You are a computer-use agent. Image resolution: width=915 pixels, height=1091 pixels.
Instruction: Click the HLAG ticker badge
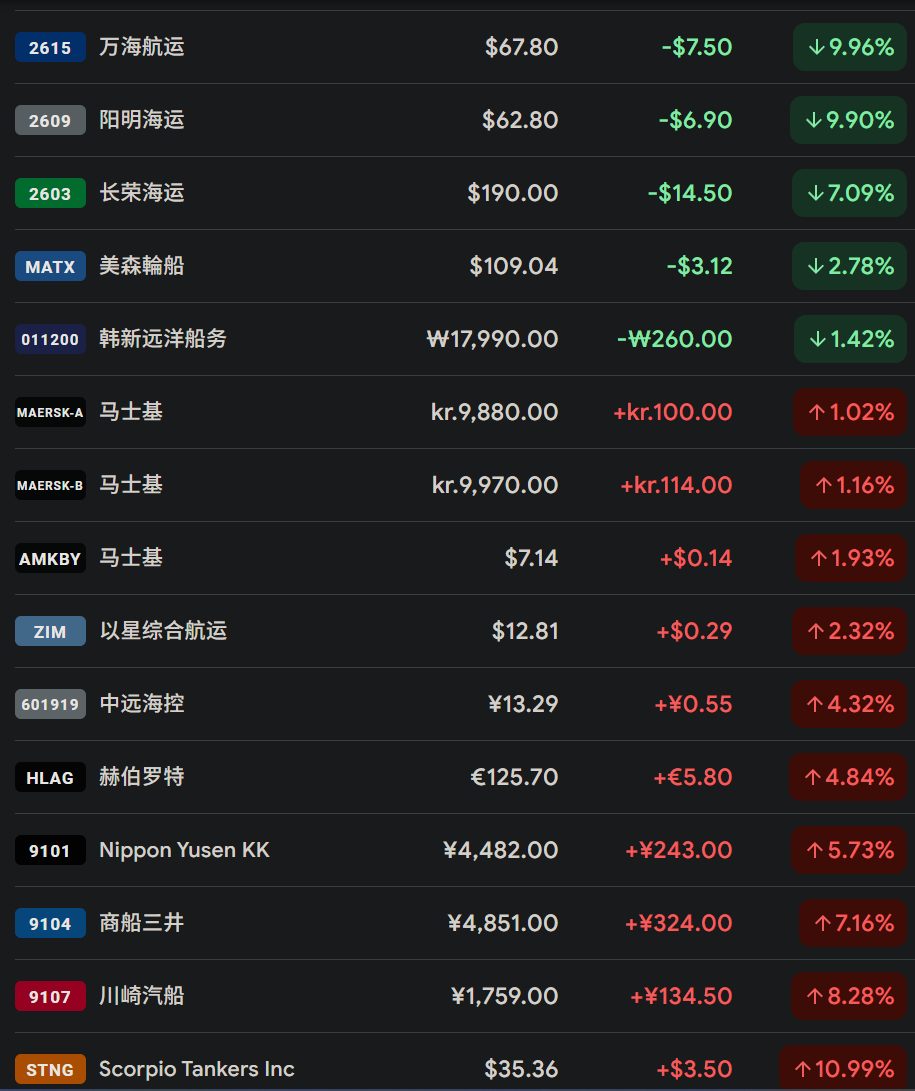click(50, 777)
